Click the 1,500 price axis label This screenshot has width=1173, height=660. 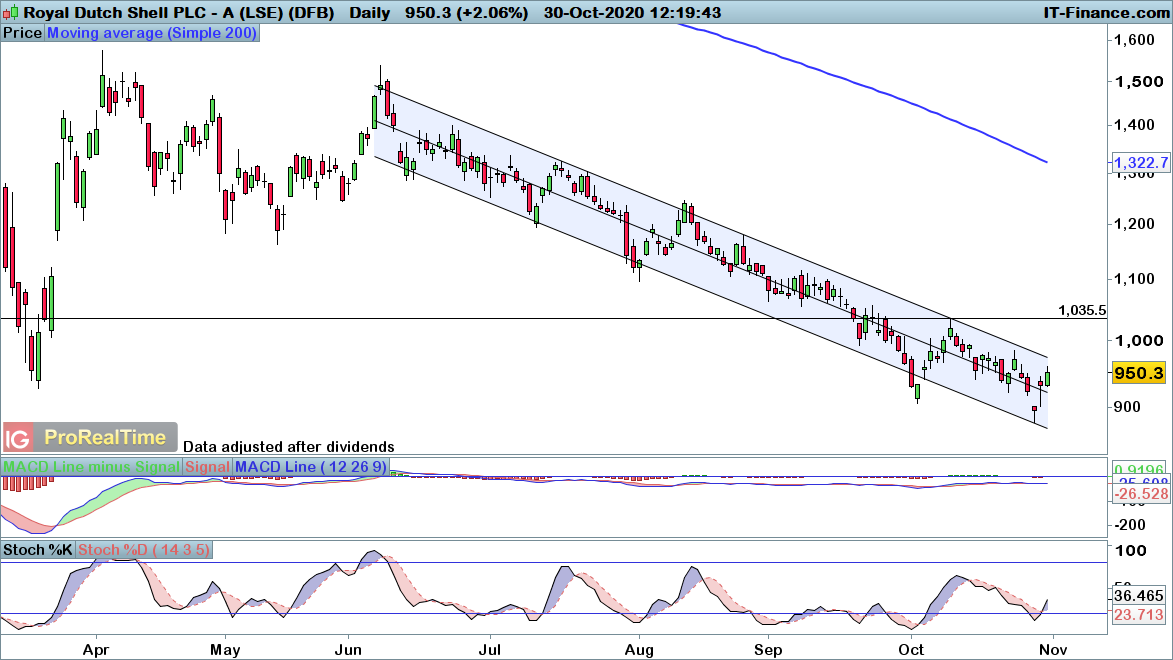pos(1139,82)
